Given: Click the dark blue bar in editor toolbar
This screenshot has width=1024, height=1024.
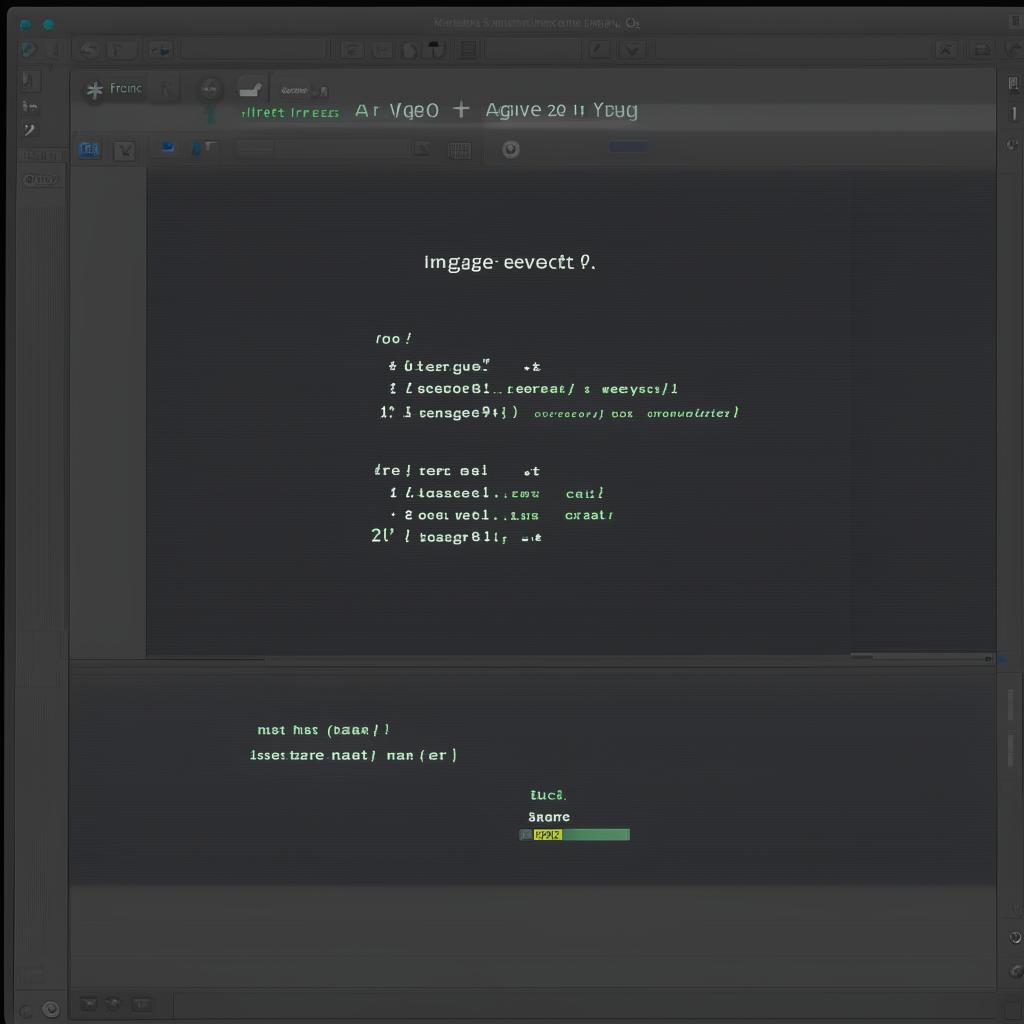Looking at the screenshot, I should [629, 146].
